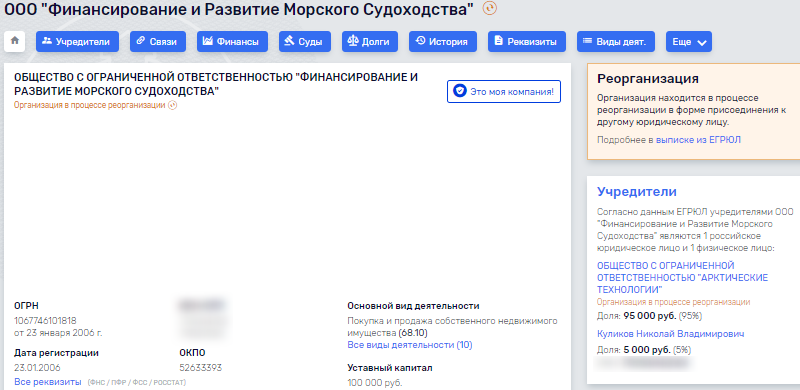Go to the Суды tab
Image resolution: width=800 pixels, height=390 pixels.
pos(305,42)
